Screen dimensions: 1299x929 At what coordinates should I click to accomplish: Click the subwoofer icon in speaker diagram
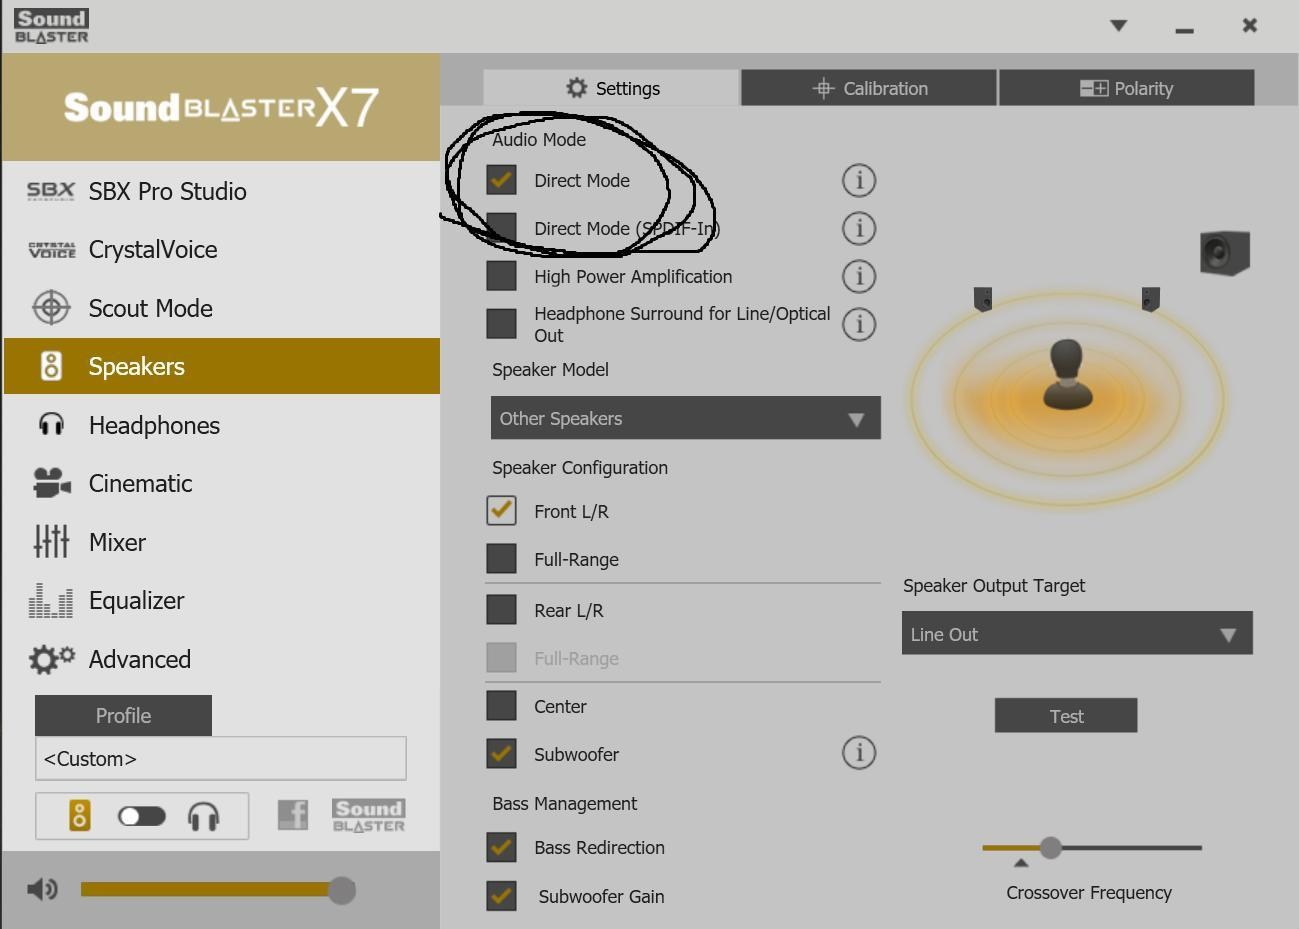tap(1224, 253)
